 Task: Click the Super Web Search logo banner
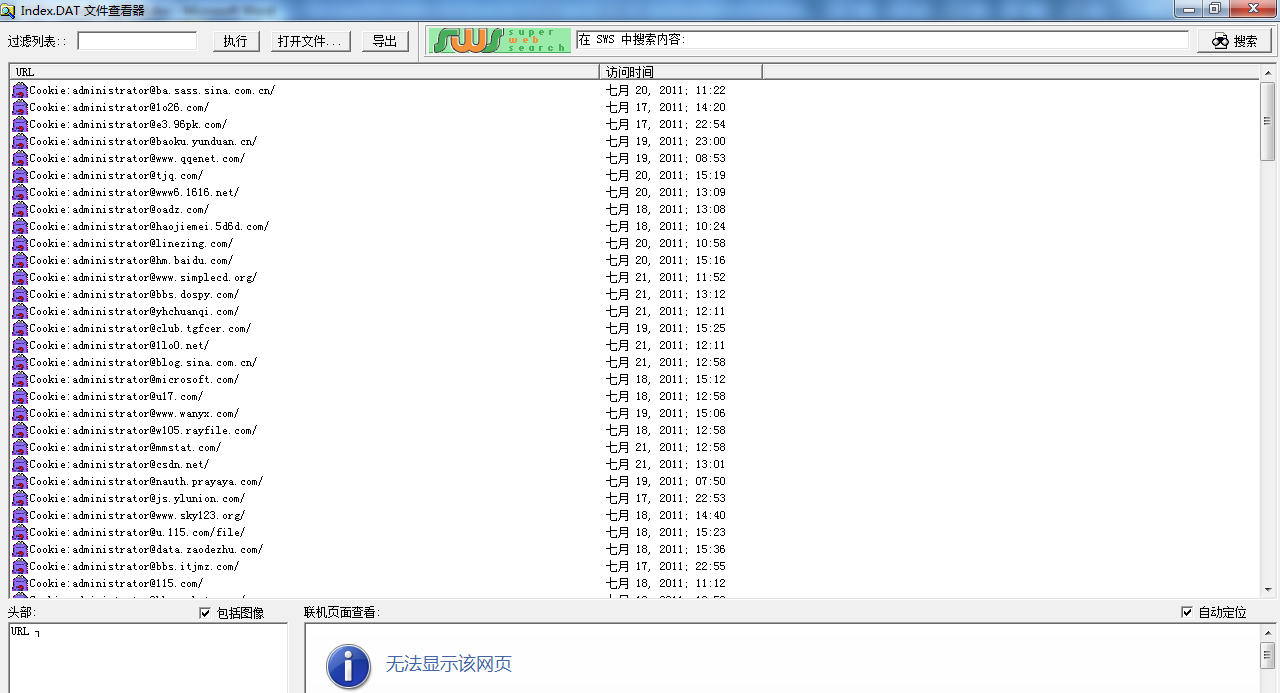499,40
